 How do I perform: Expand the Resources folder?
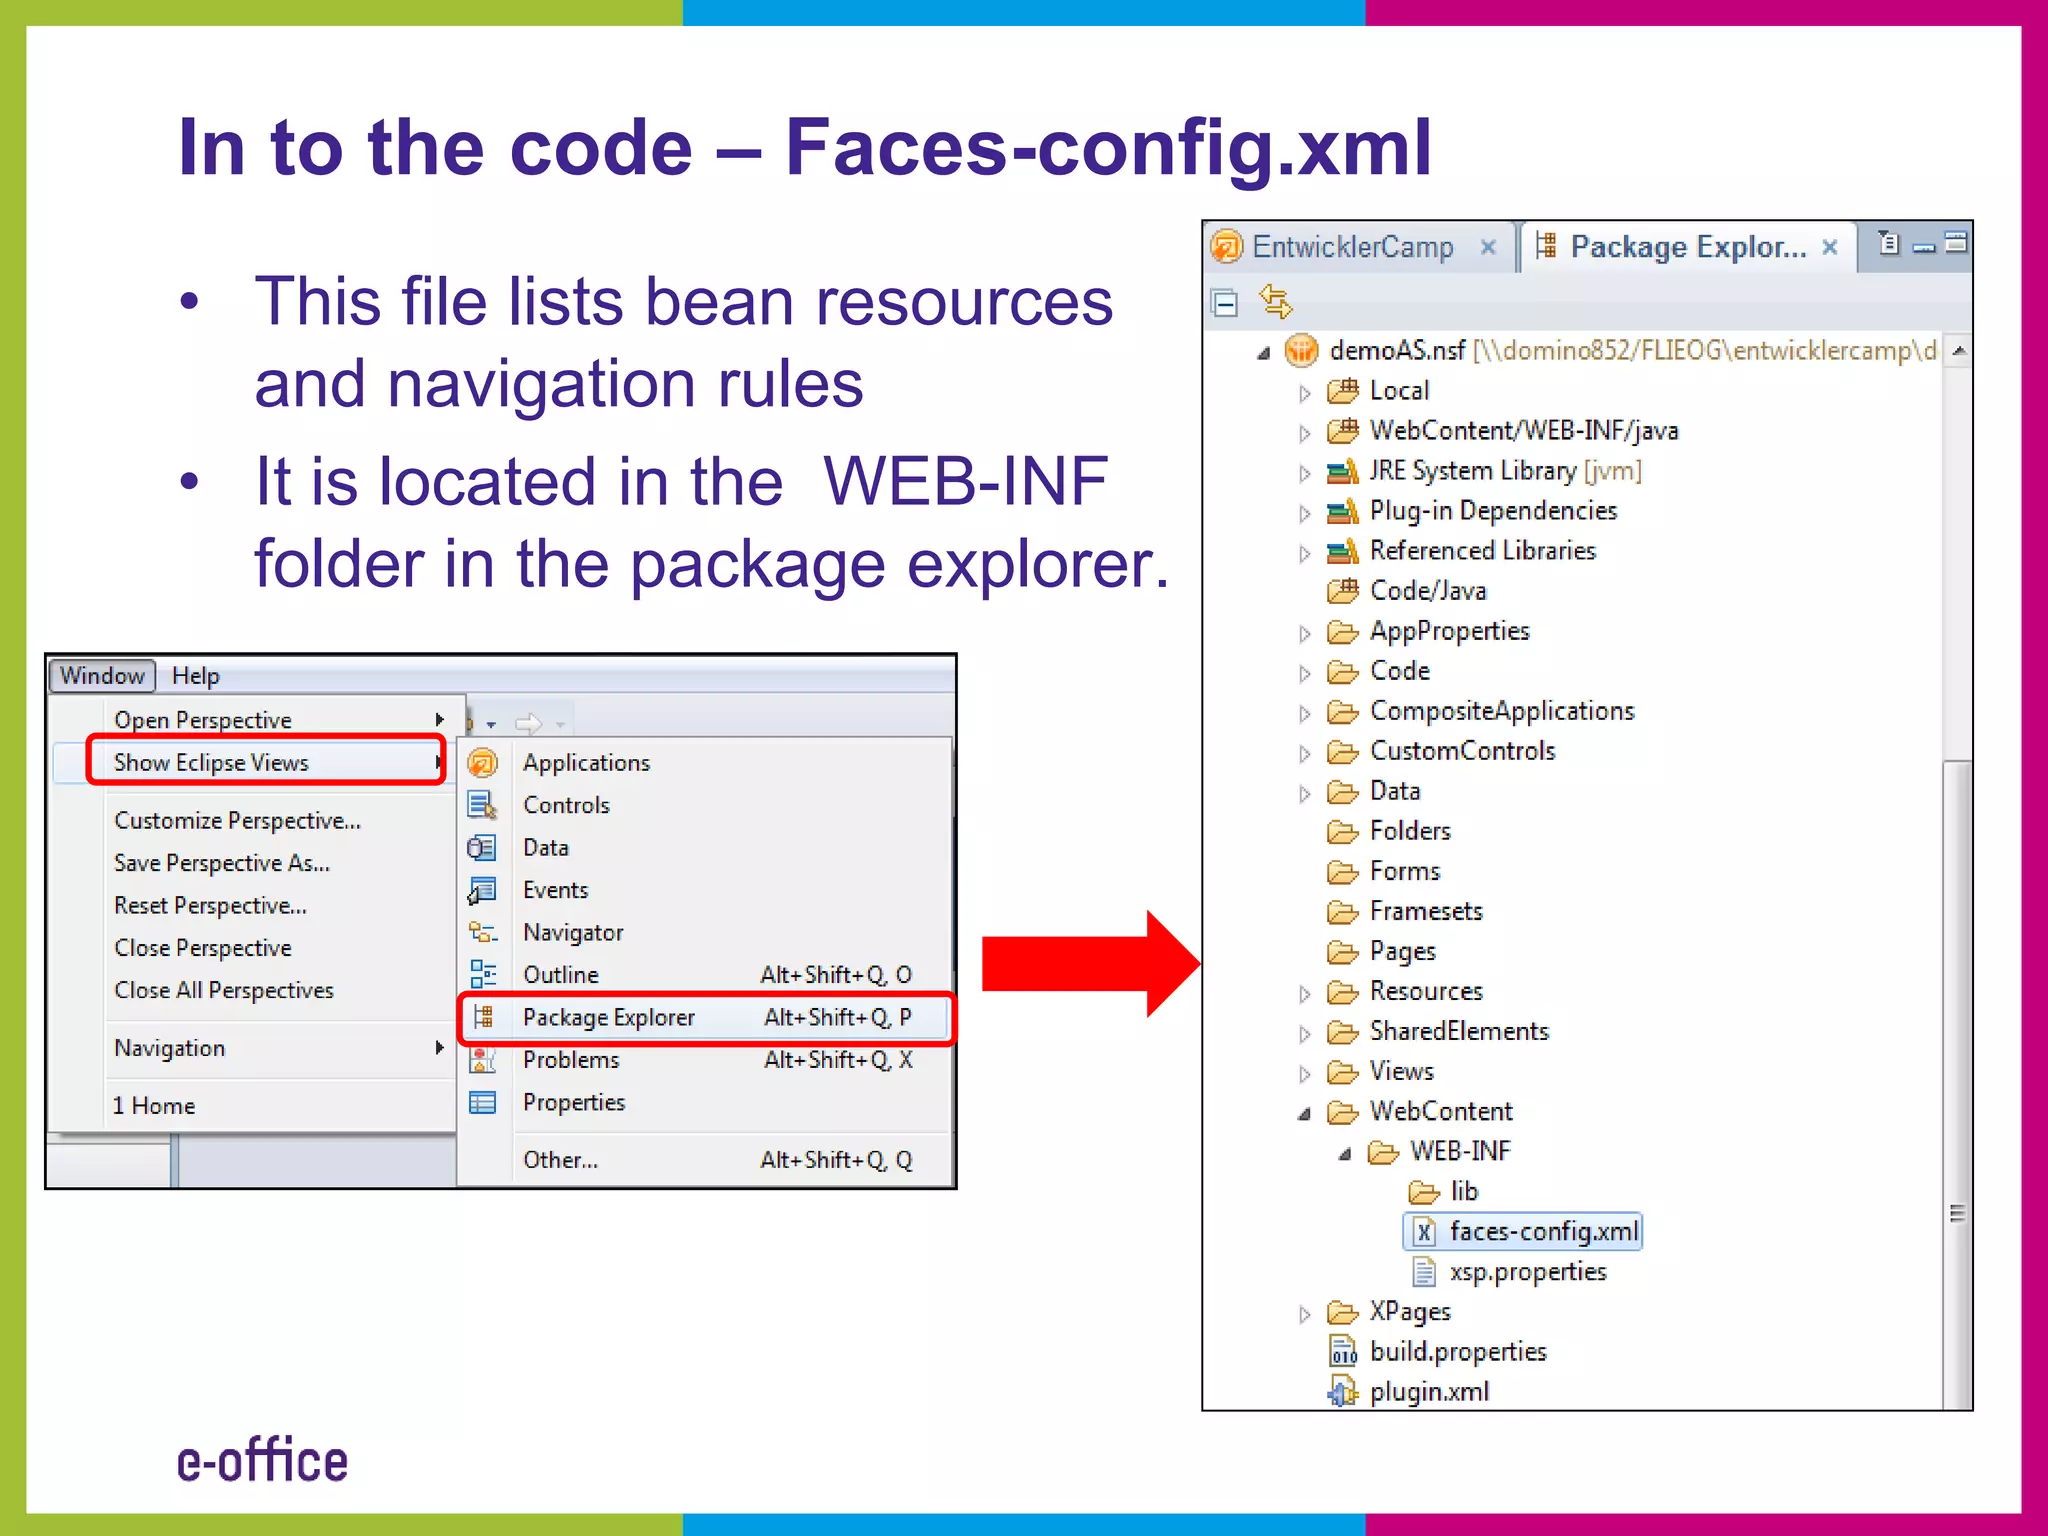pyautogui.click(x=1304, y=993)
